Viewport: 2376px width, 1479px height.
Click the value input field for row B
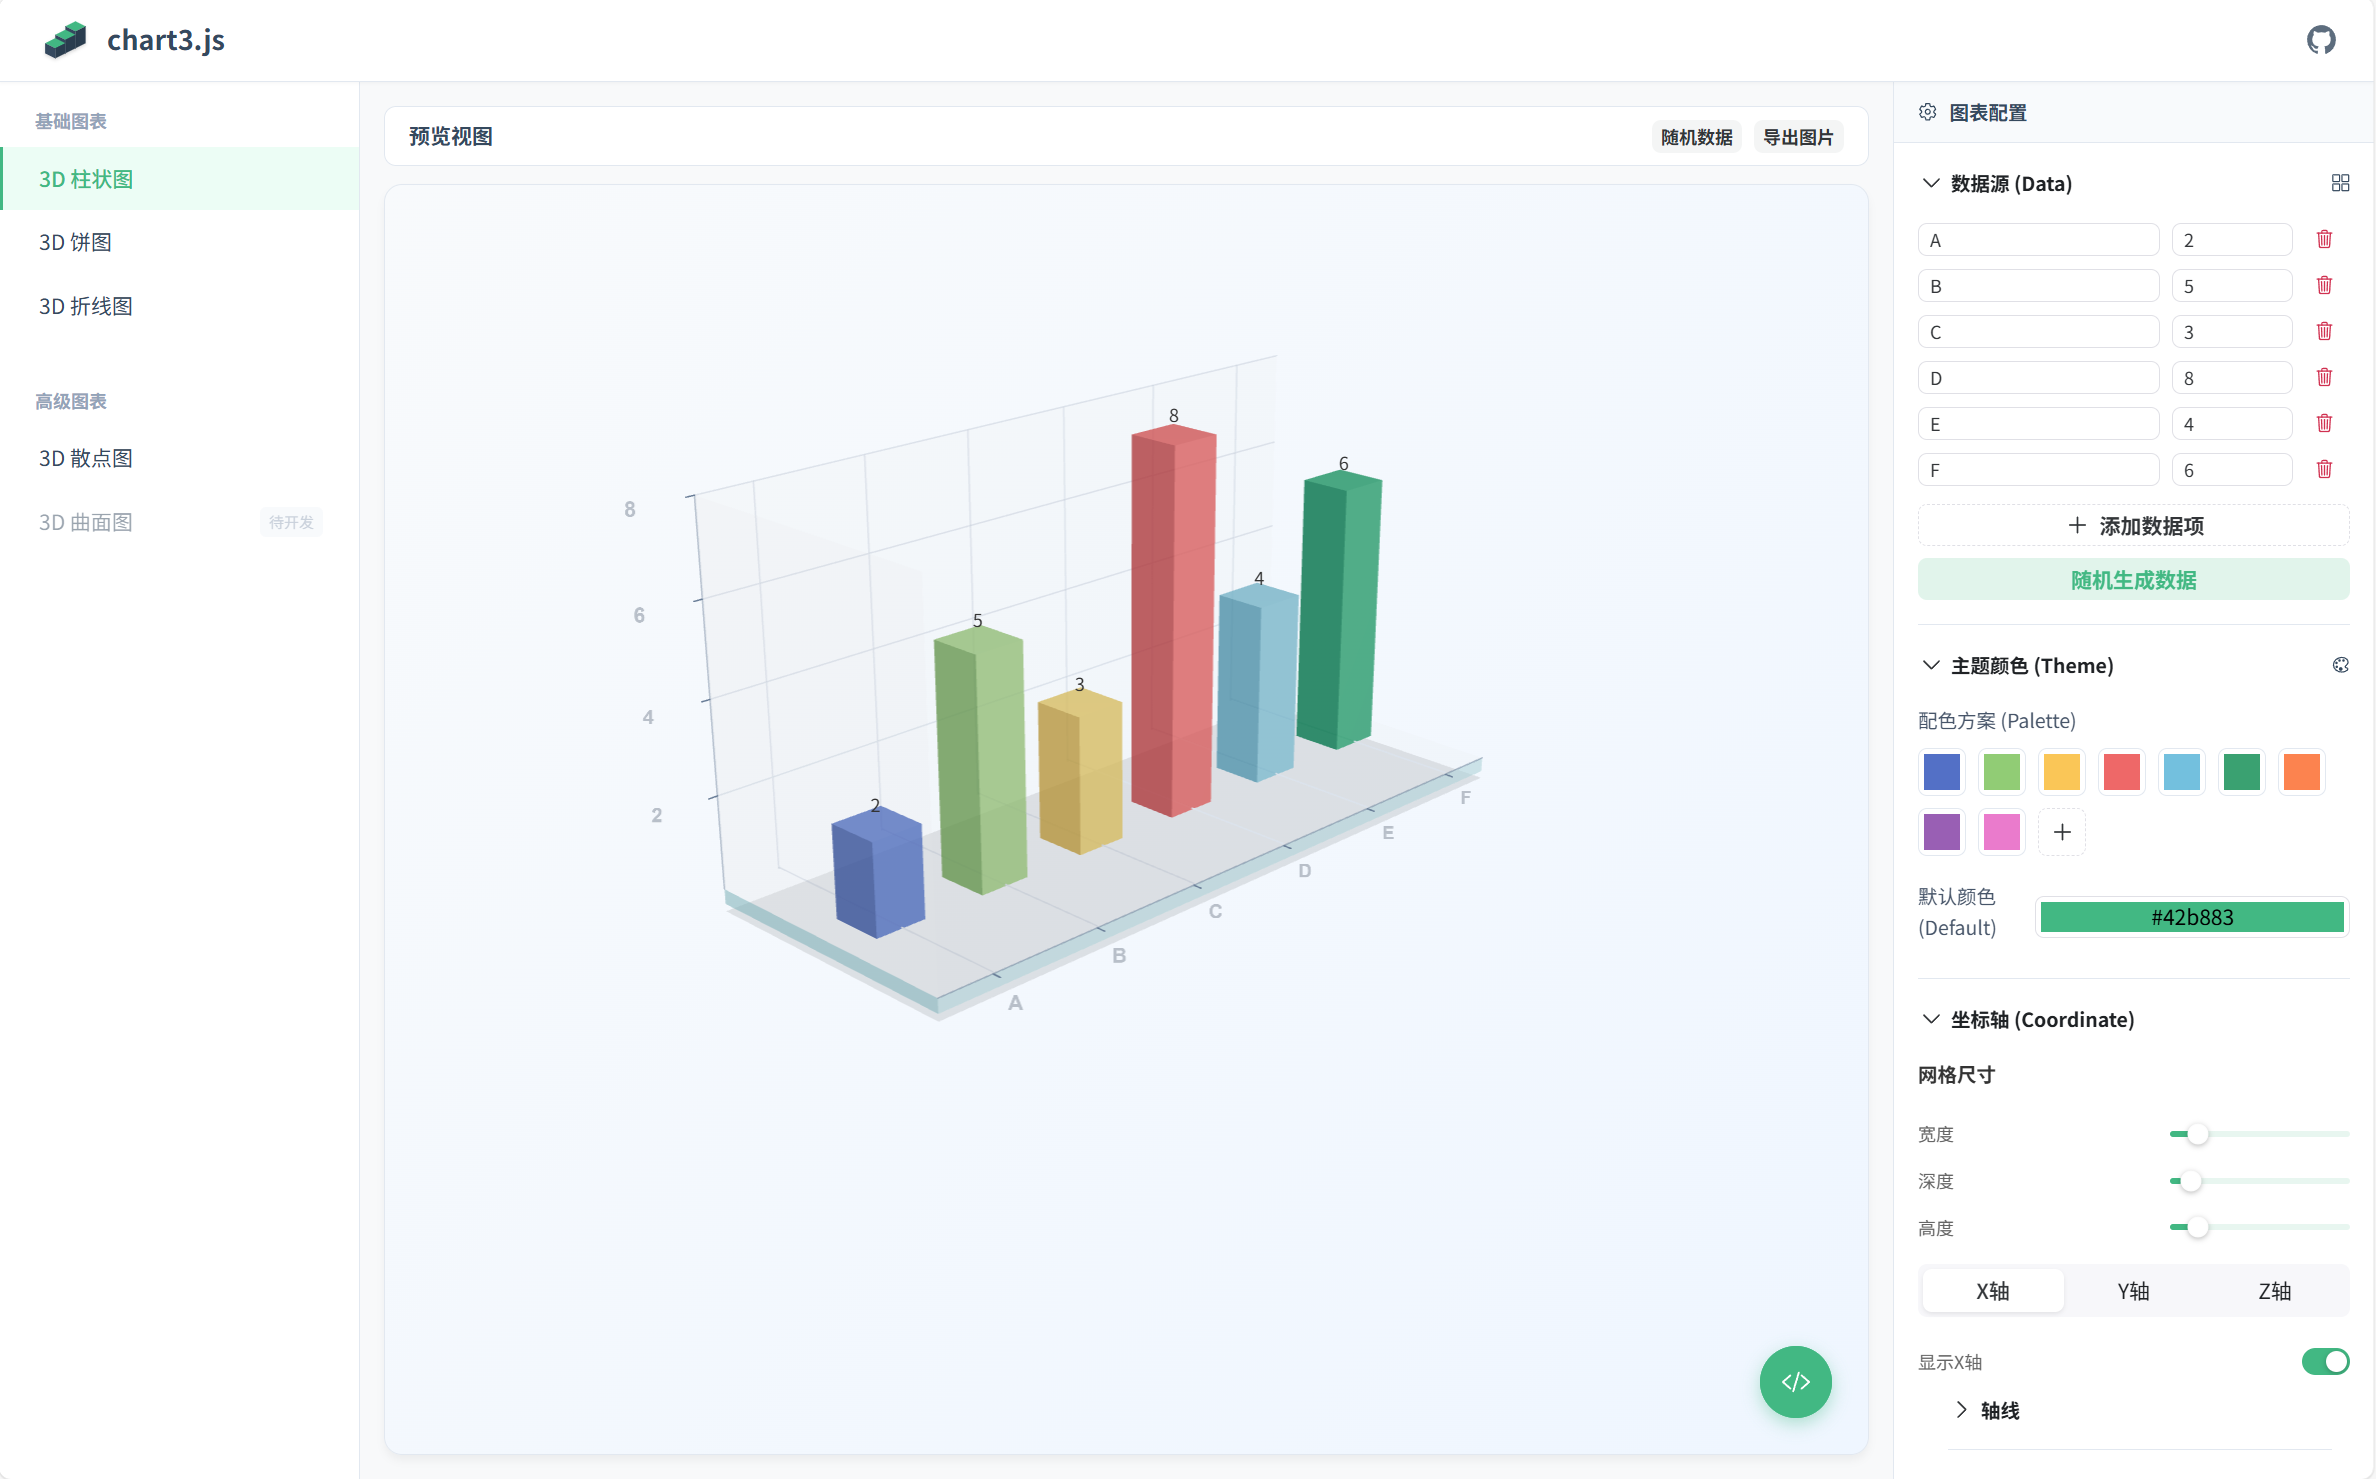coord(2231,286)
